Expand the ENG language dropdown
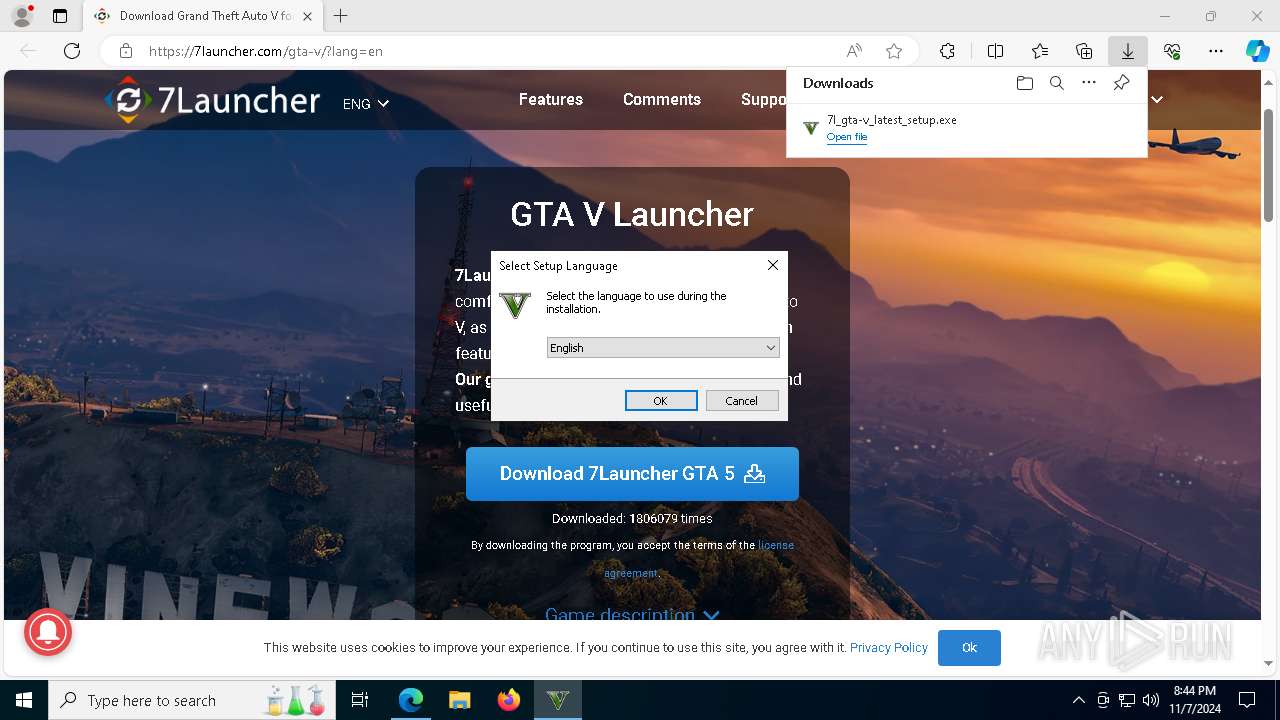Viewport: 1280px width, 720px height. coord(366,103)
